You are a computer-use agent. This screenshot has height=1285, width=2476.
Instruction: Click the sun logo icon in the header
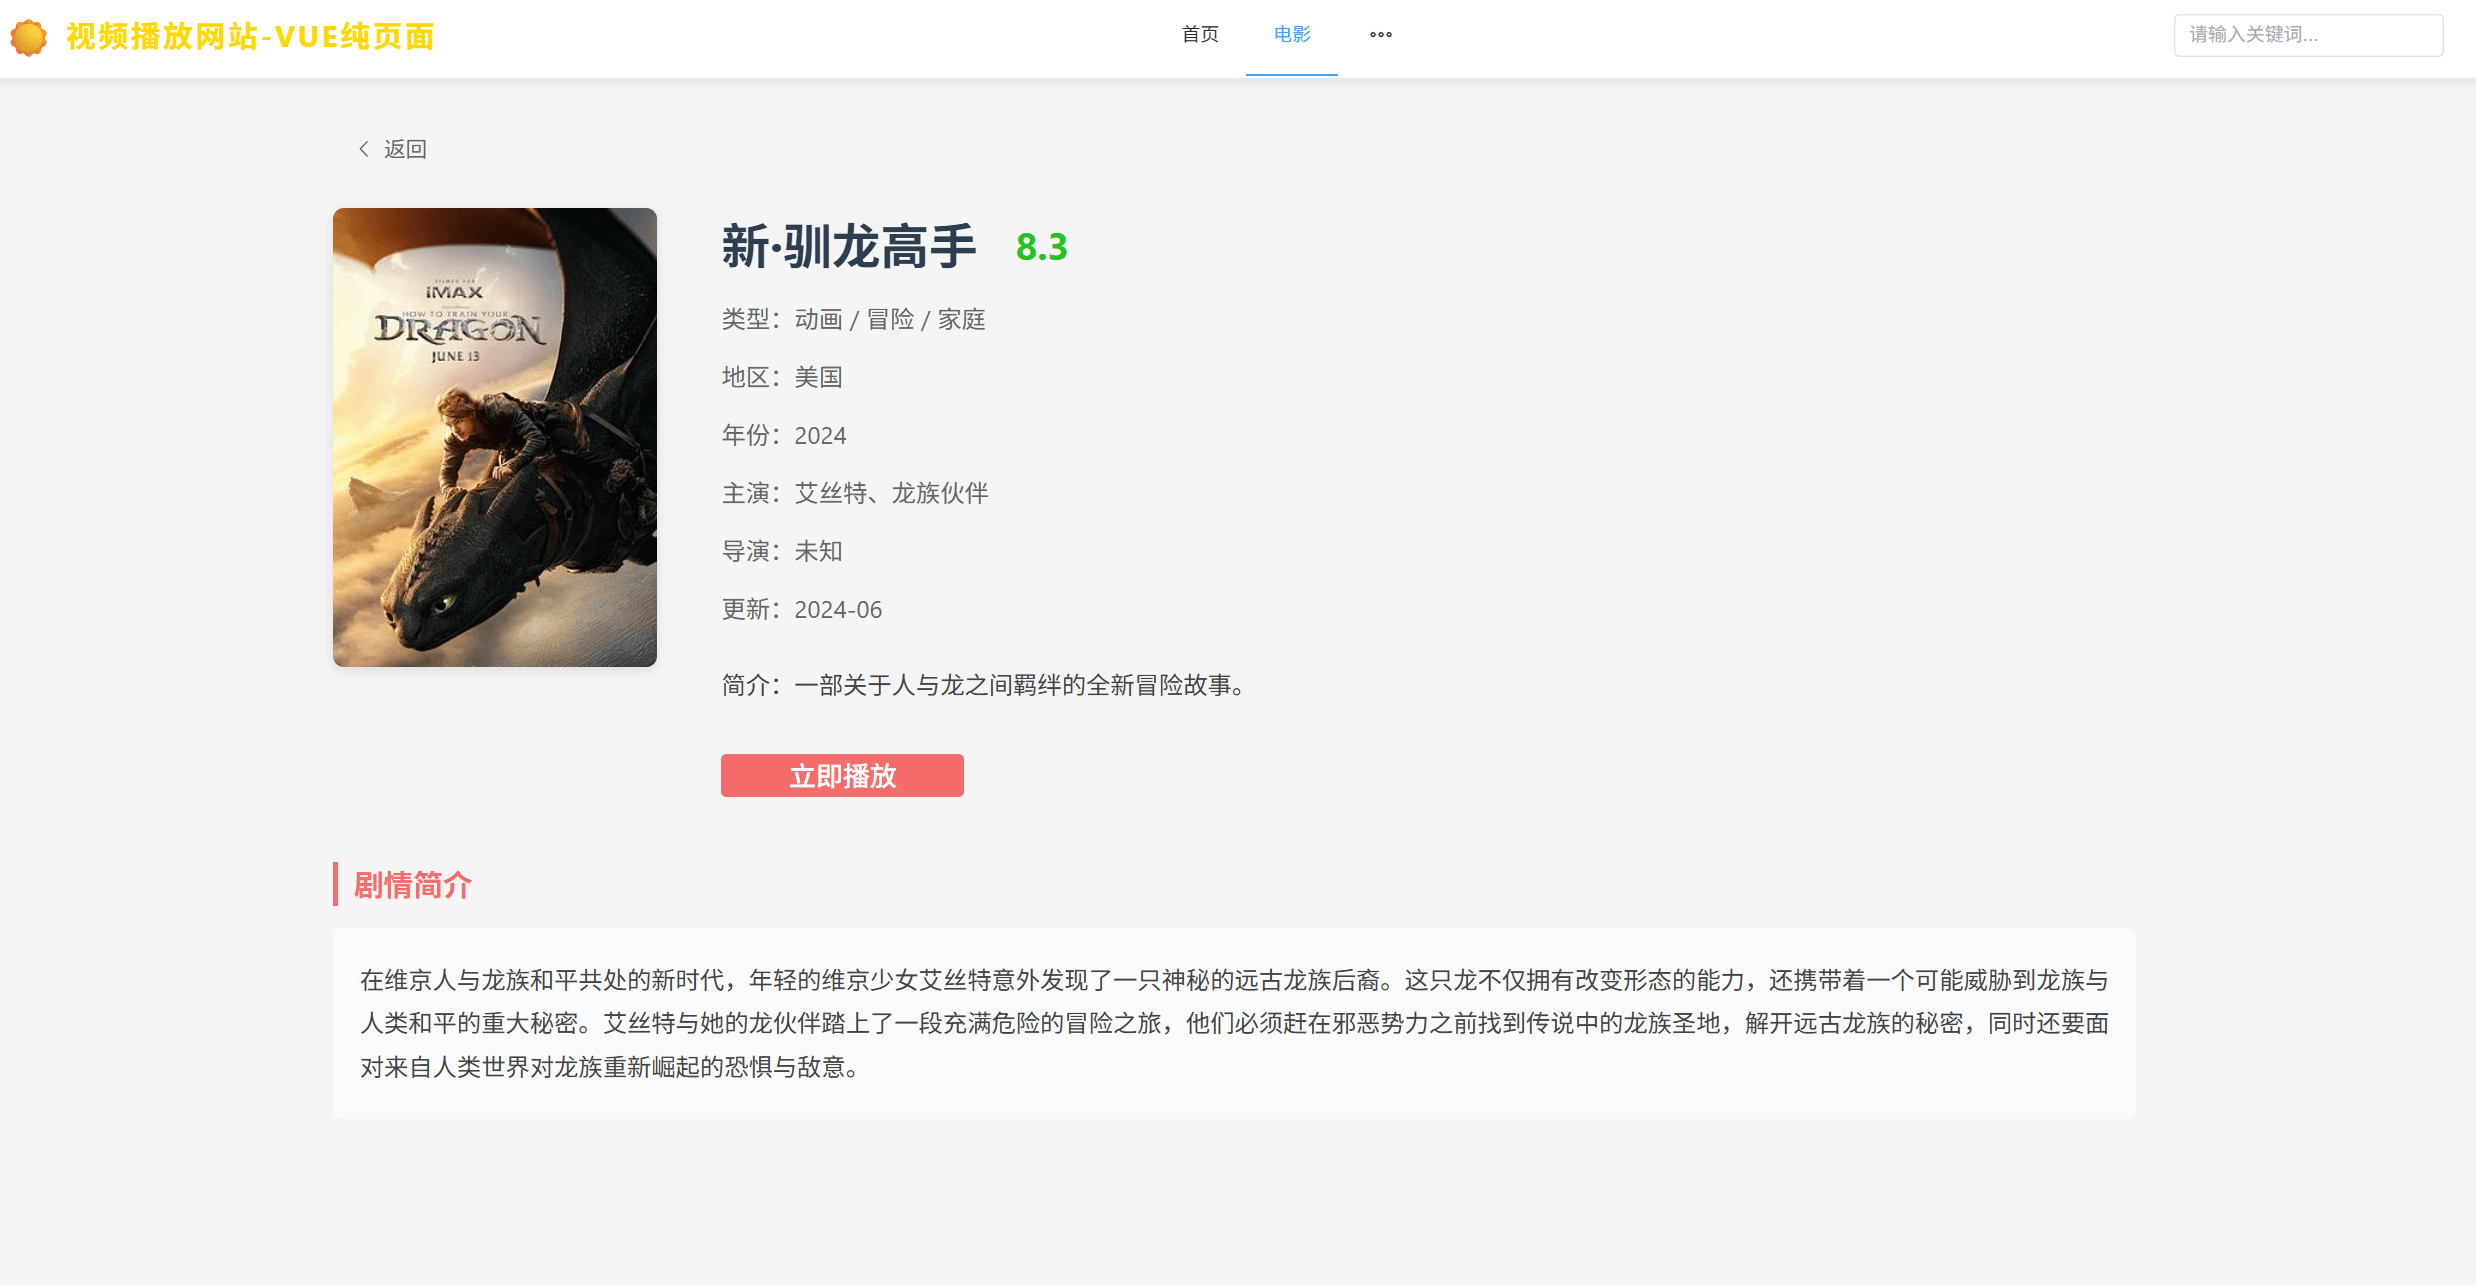(29, 36)
